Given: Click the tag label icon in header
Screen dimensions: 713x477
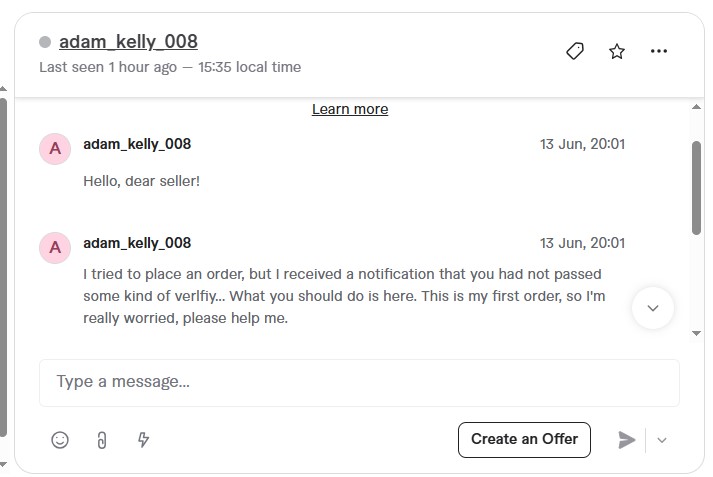Looking at the screenshot, I should tap(574, 51).
